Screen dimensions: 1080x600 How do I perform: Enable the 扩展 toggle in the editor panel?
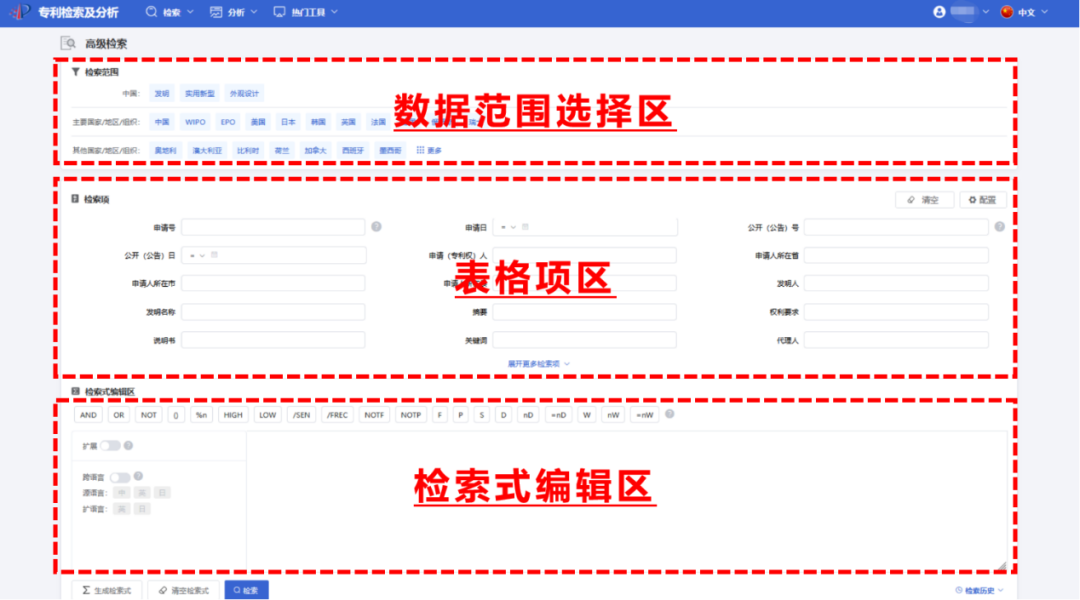pyautogui.click(x=110, y=446)
